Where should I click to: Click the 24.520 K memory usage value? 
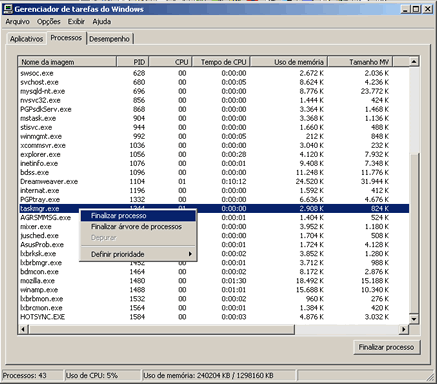[x=310, y=181]
